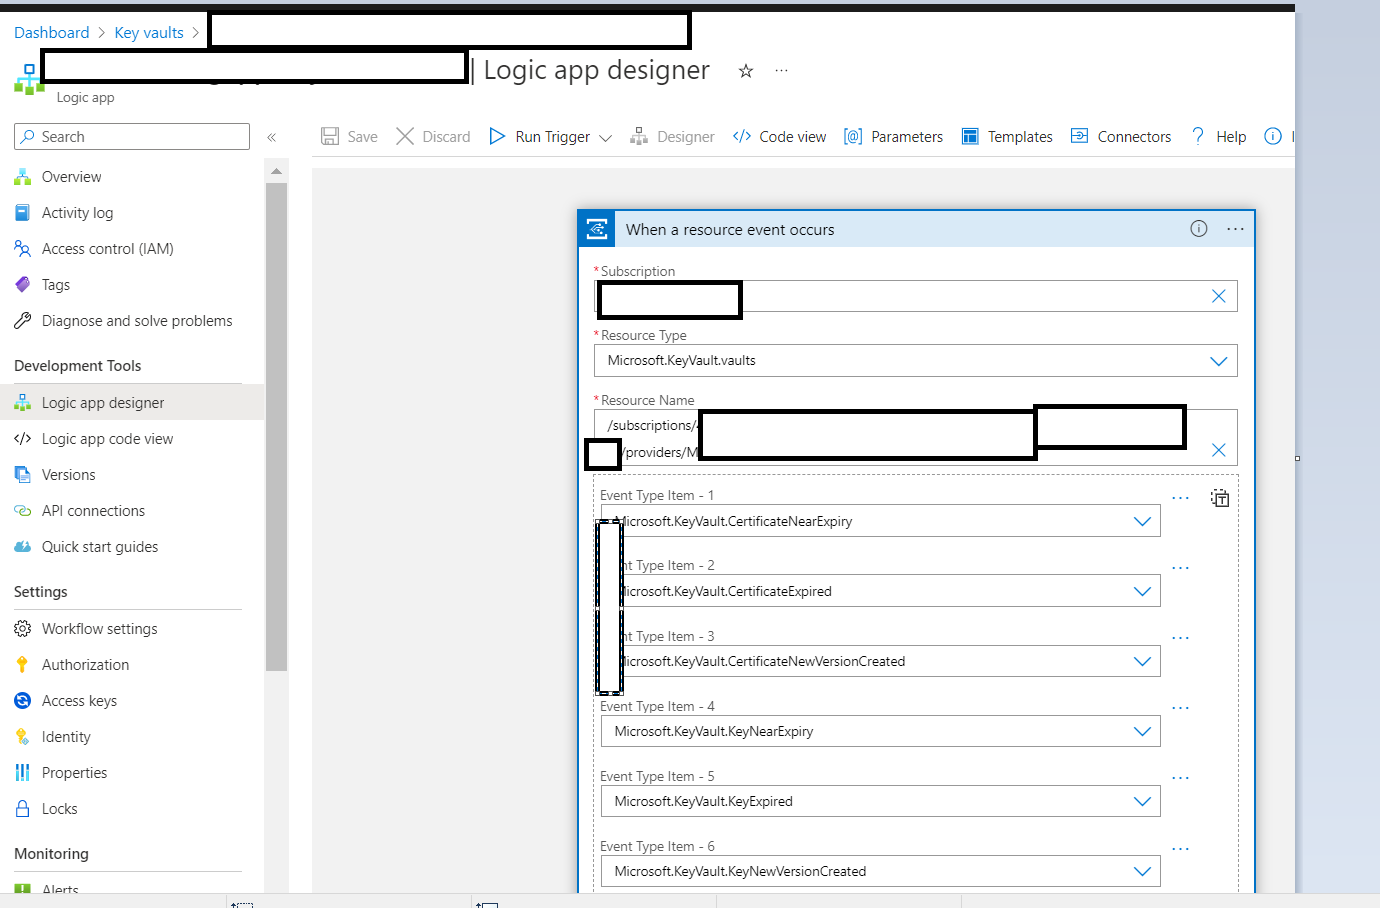This screenshot has width=1380, height=908.
Task: Open Logic app code view
Action: coord(107,439)
